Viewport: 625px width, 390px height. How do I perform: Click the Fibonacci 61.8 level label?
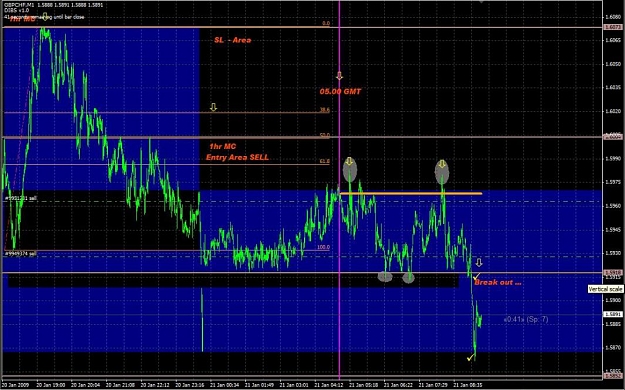[x=325, y=161]
